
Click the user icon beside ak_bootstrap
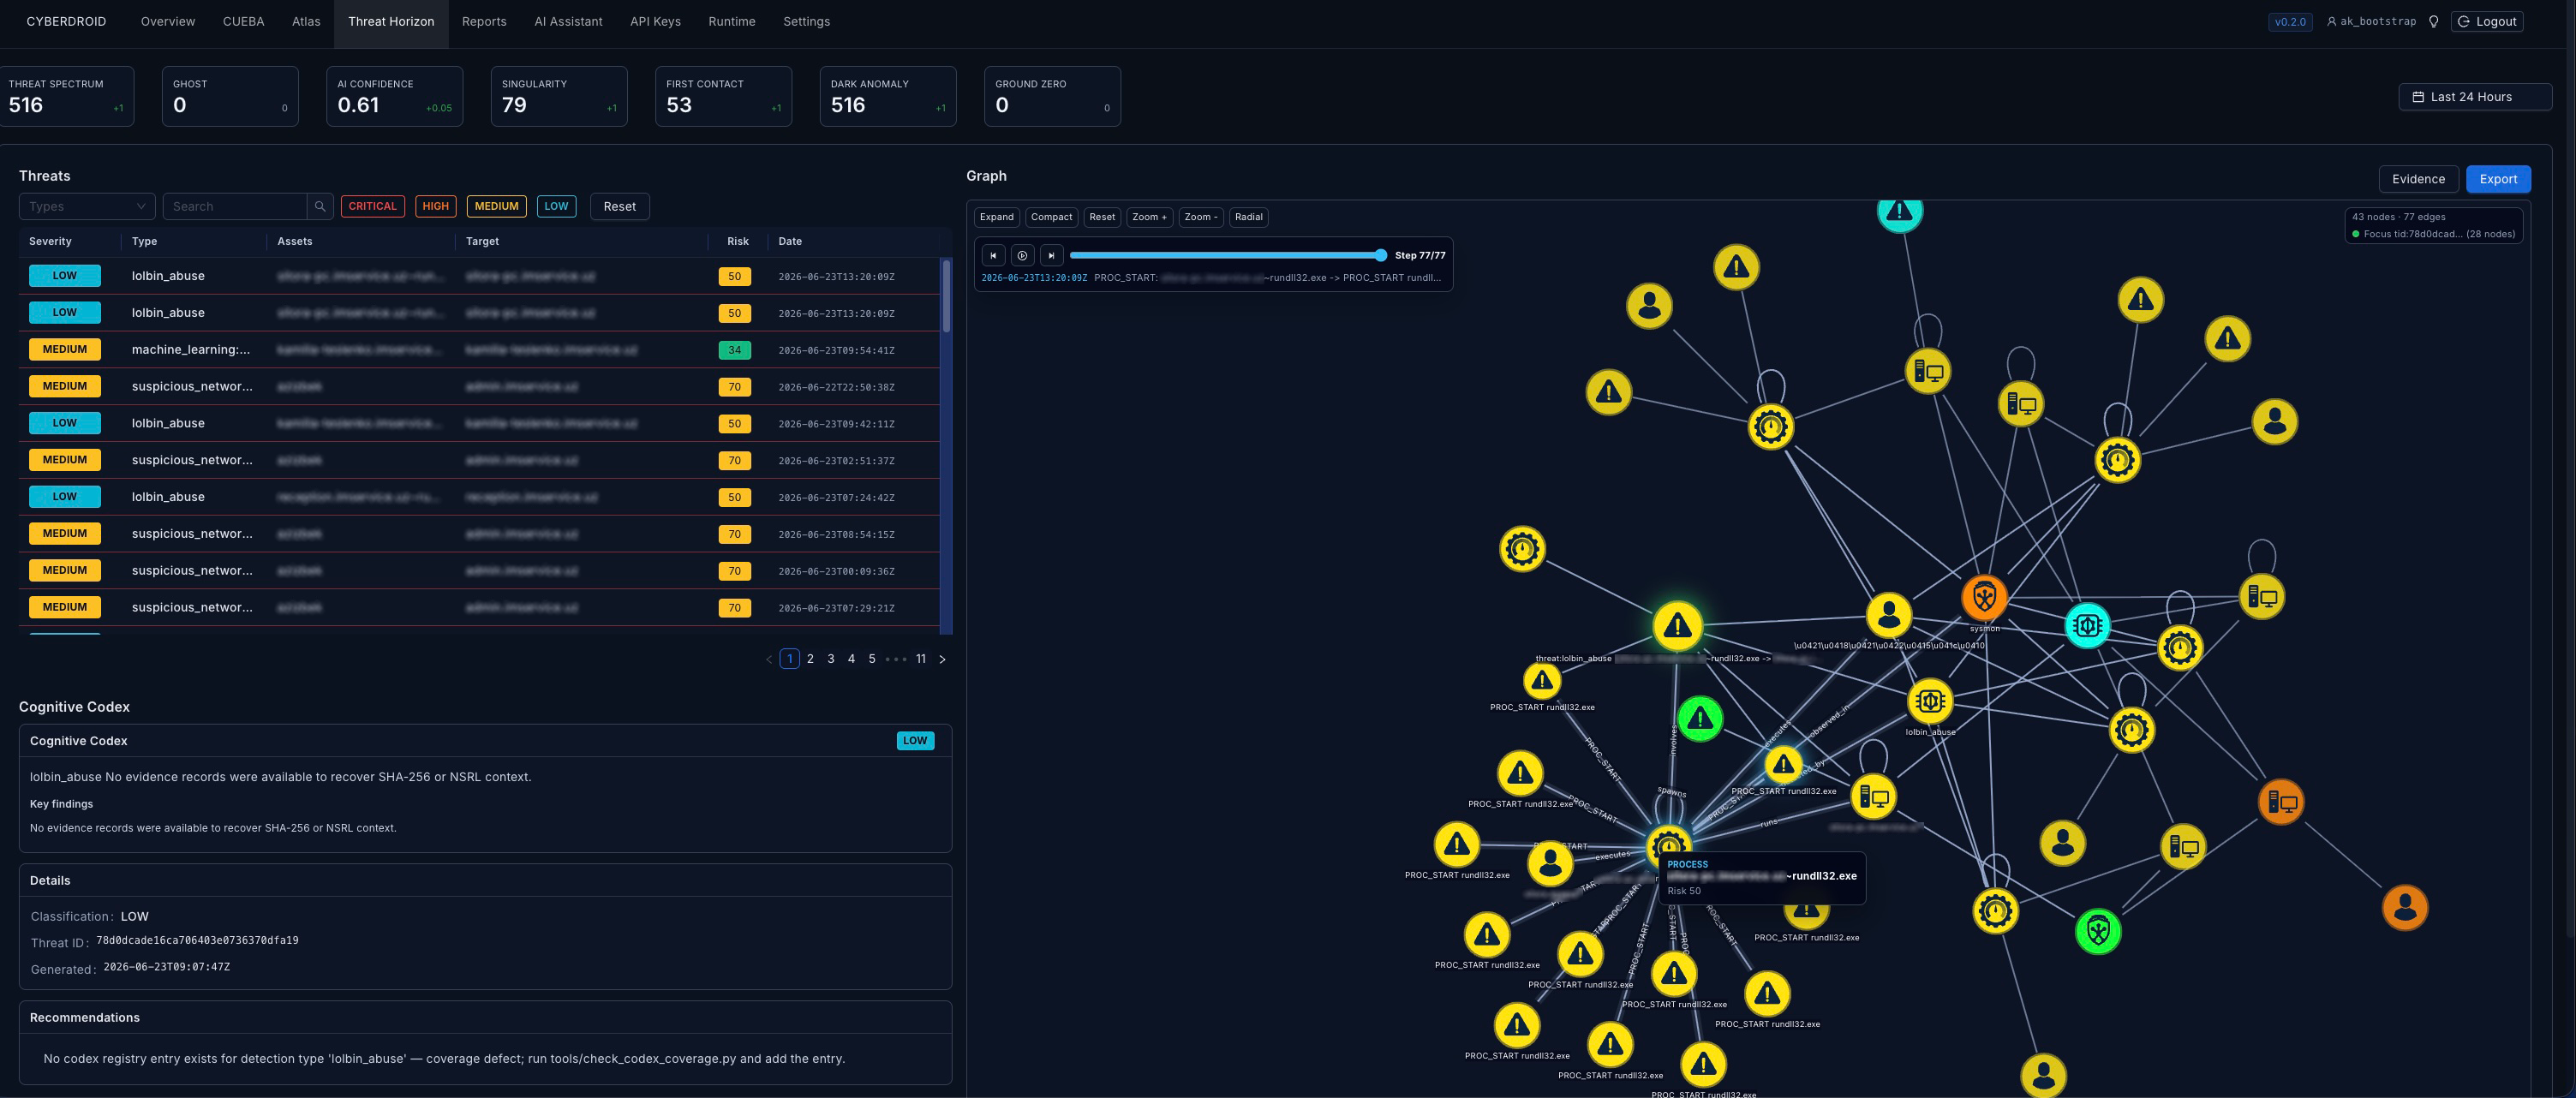[x=2331, y=21]
